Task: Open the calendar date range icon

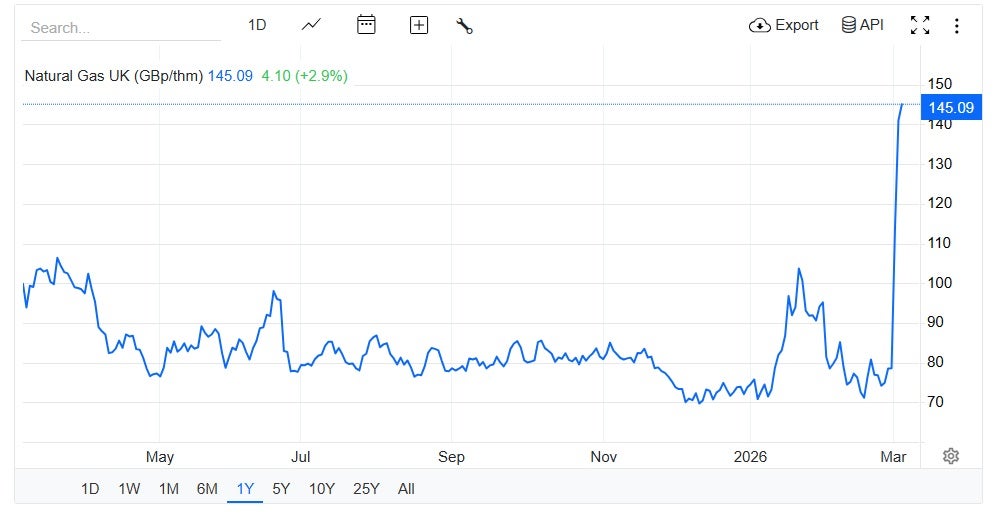Action: 366,25
